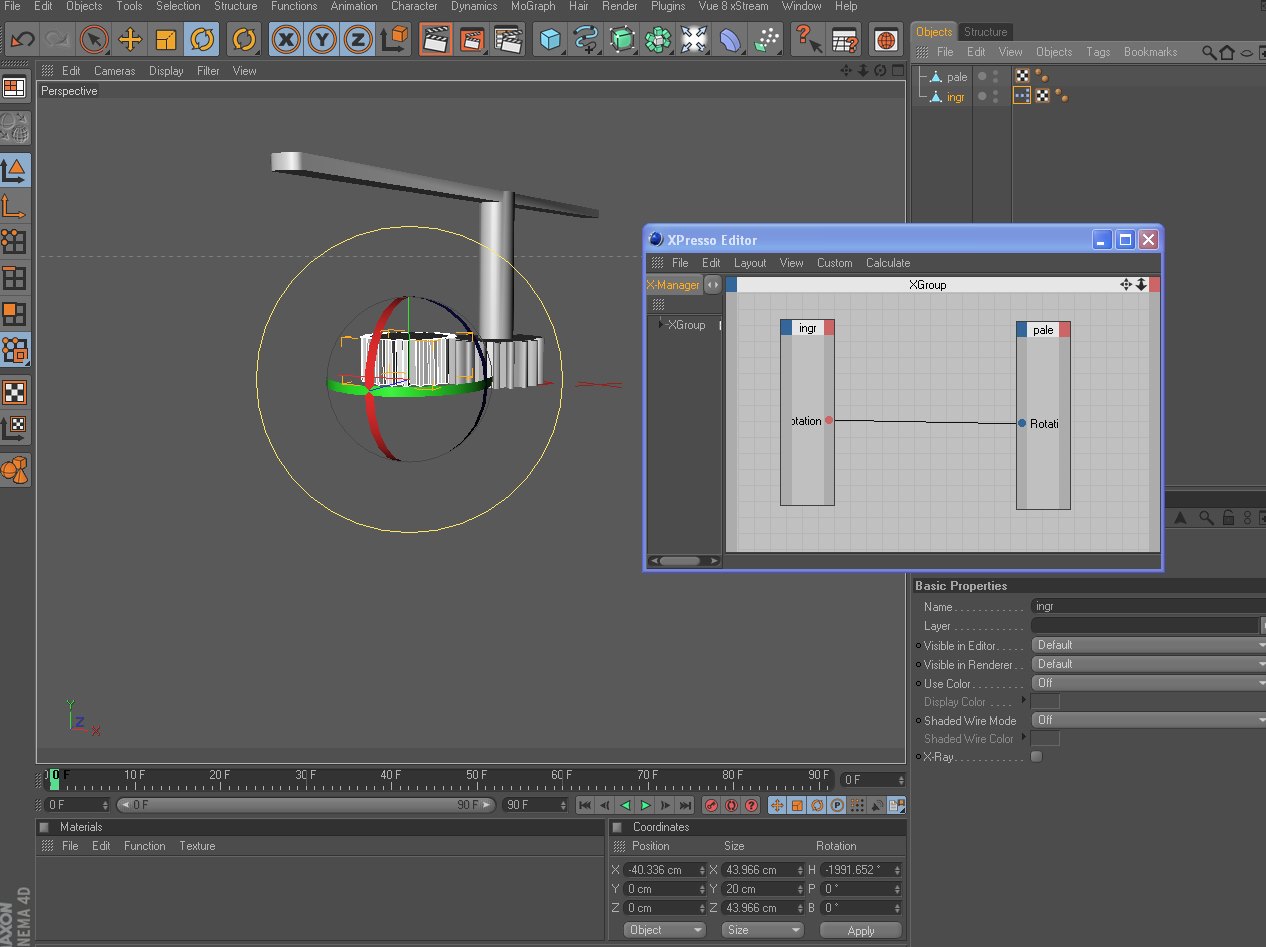Select the Move tool in top toolbar
The height and width of the screenshot is (947, 1266).
pos(130,40)
